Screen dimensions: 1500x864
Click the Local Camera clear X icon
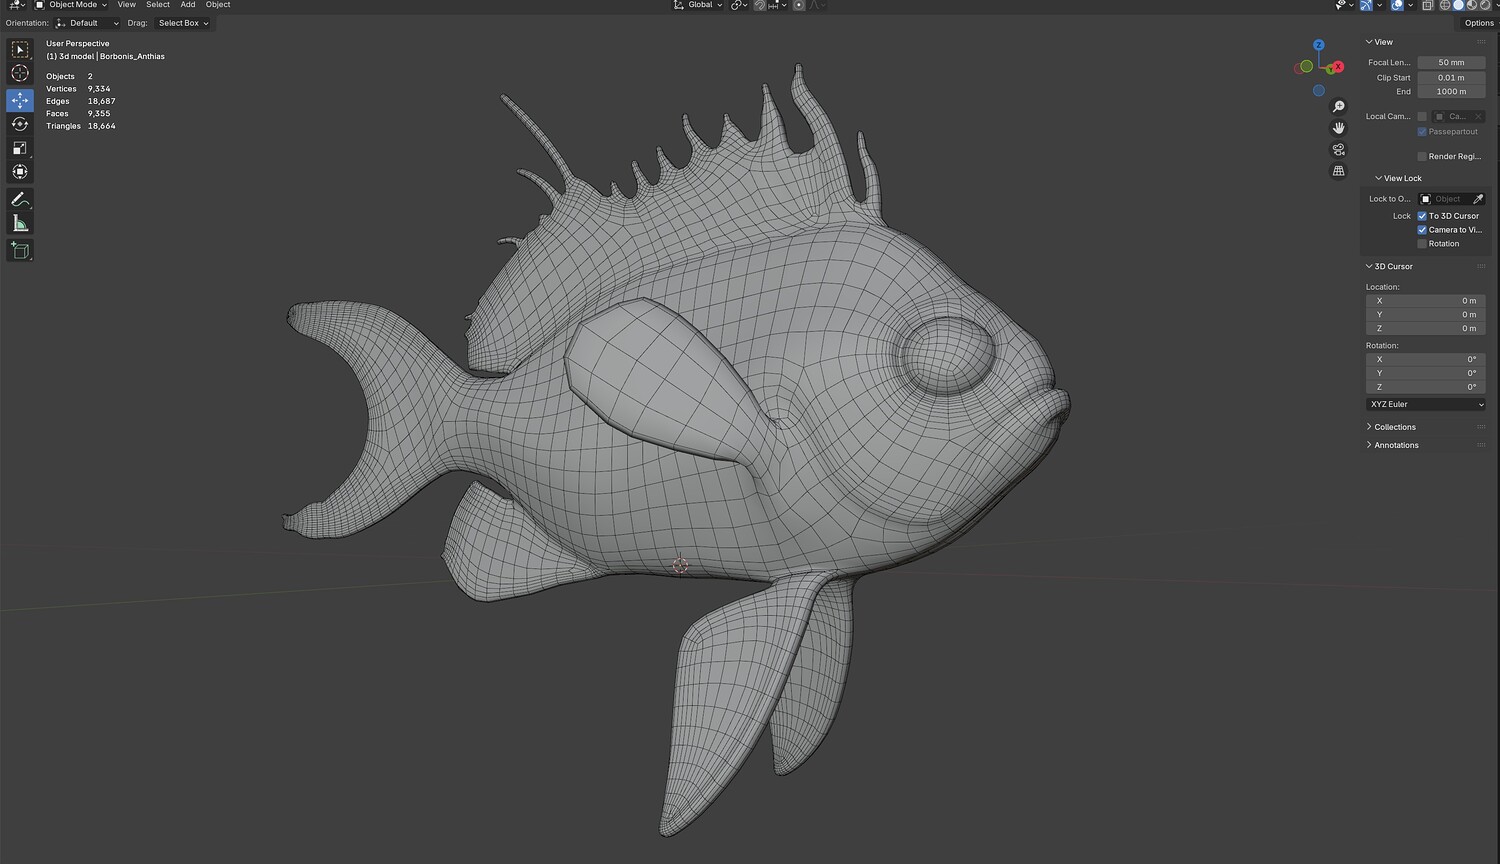[1478, 117]
